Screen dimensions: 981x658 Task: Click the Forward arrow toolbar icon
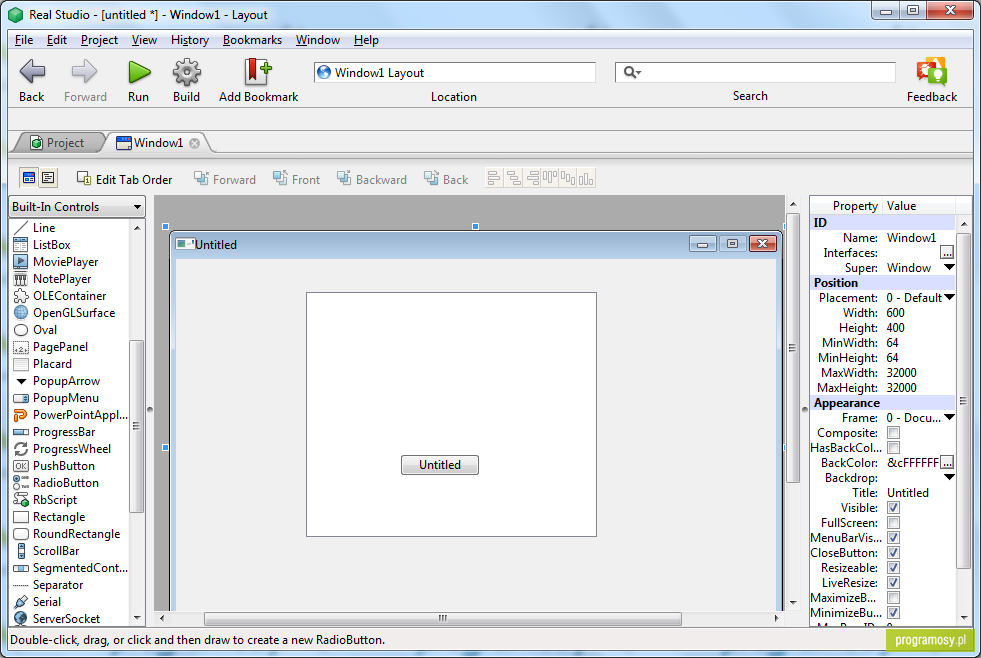click(x=84, y=72)
